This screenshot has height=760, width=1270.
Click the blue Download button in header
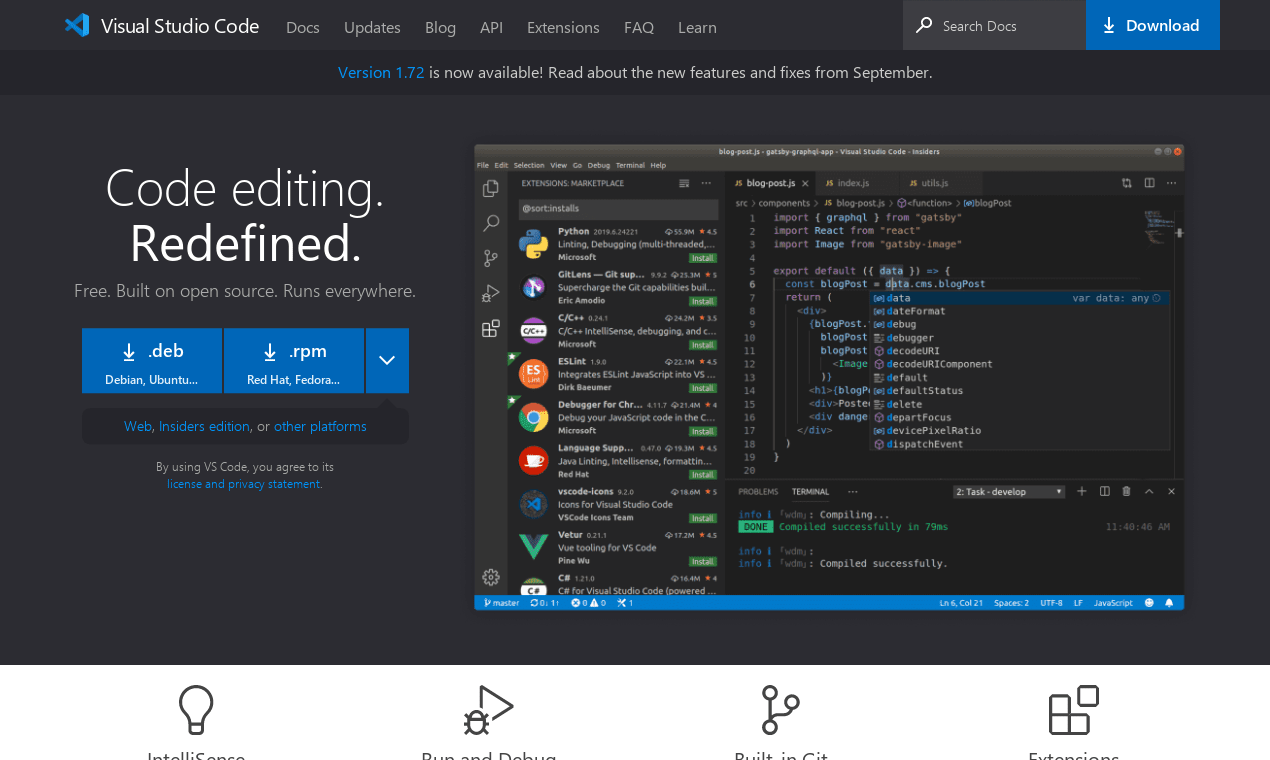point(1153,25)
